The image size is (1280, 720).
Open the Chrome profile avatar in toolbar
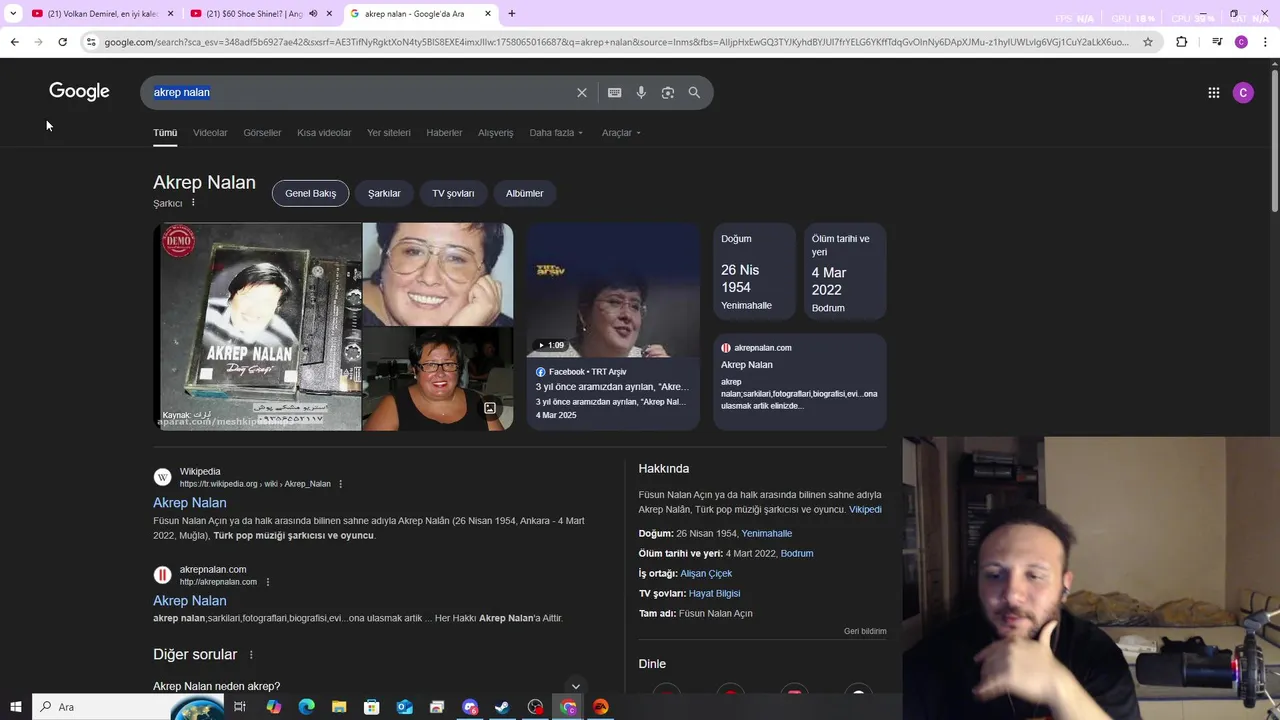tap(1241, 42)
